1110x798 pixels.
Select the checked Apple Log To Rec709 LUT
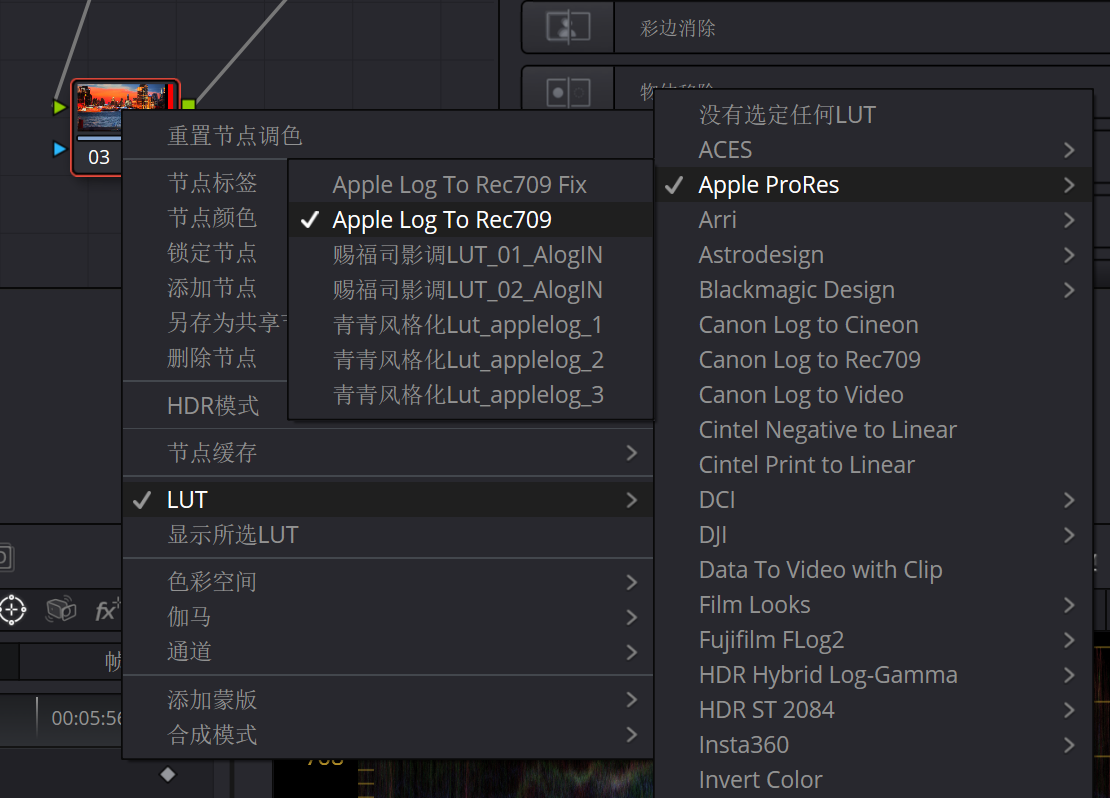click(442, 220)
